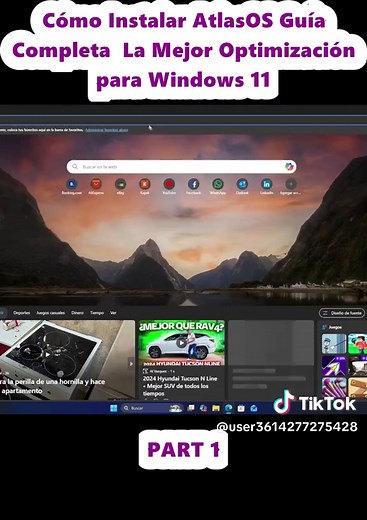367x520 pixels.
Task: Switch to the Ver feed tab
Action: pyautogui.click(x=113, y=313)
